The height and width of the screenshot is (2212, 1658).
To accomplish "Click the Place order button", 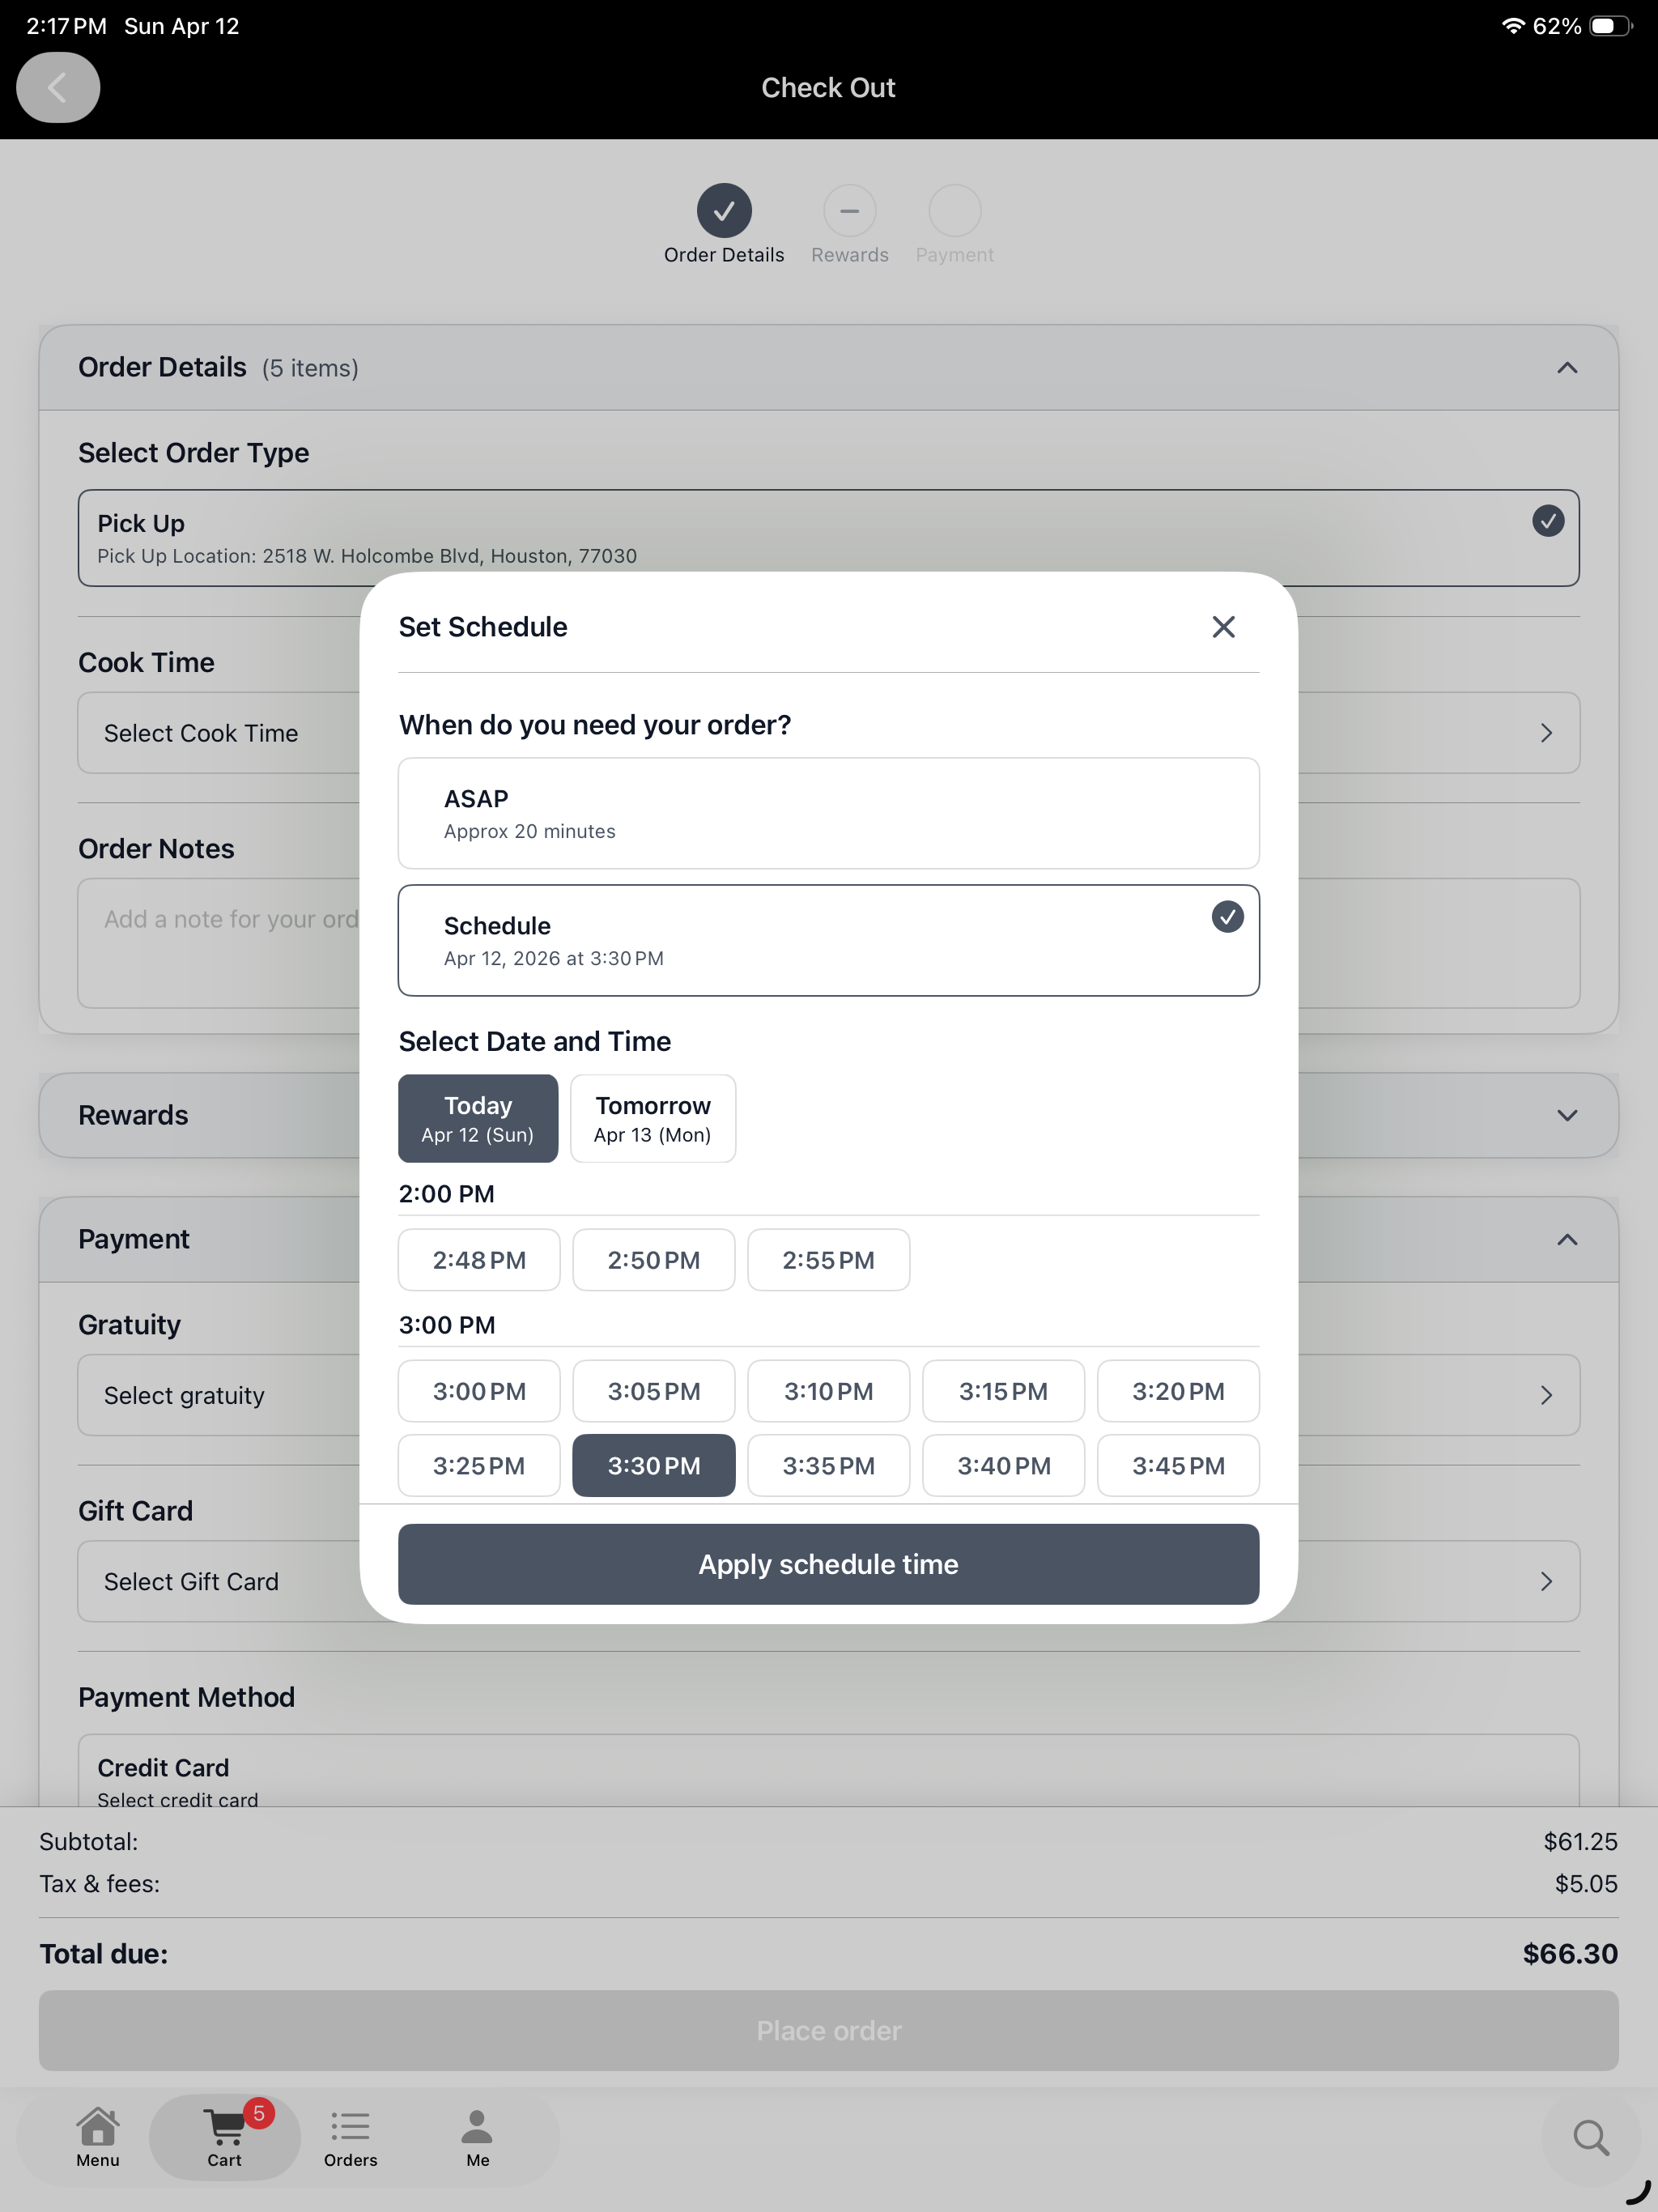I will [x=829, y=2030].
